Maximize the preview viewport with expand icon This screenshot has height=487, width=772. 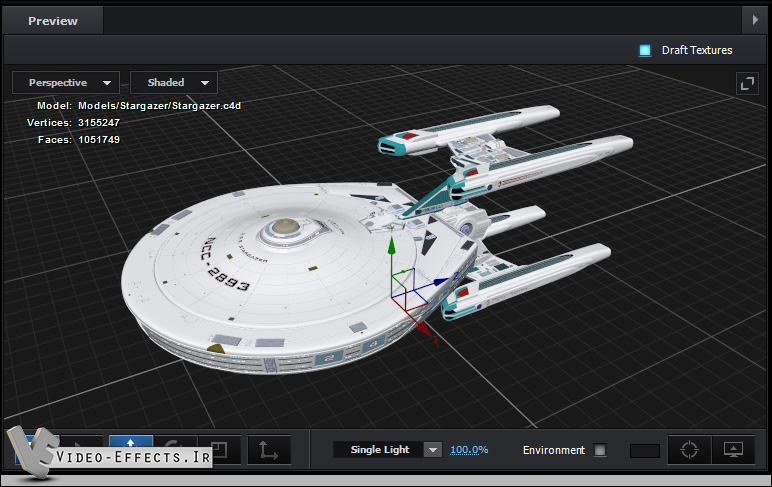pyautogui.click(x=747, y=83)
